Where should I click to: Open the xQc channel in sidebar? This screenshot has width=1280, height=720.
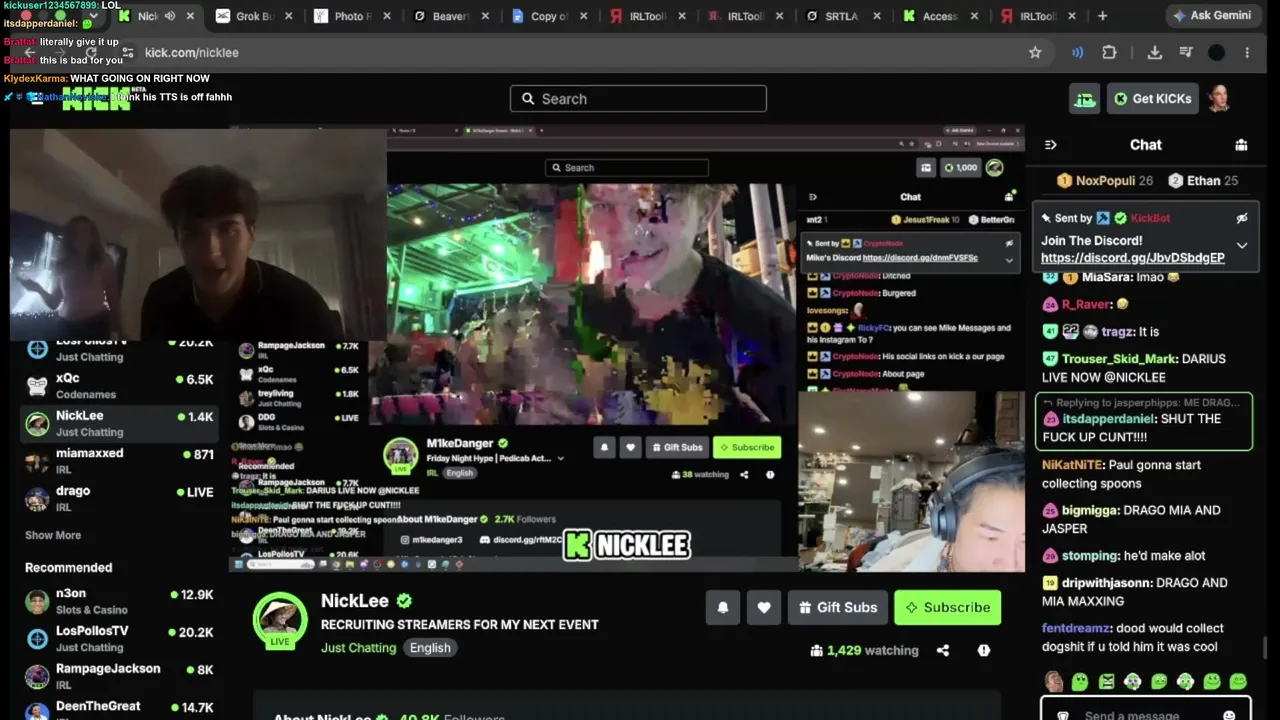click(x=120, y=385)
